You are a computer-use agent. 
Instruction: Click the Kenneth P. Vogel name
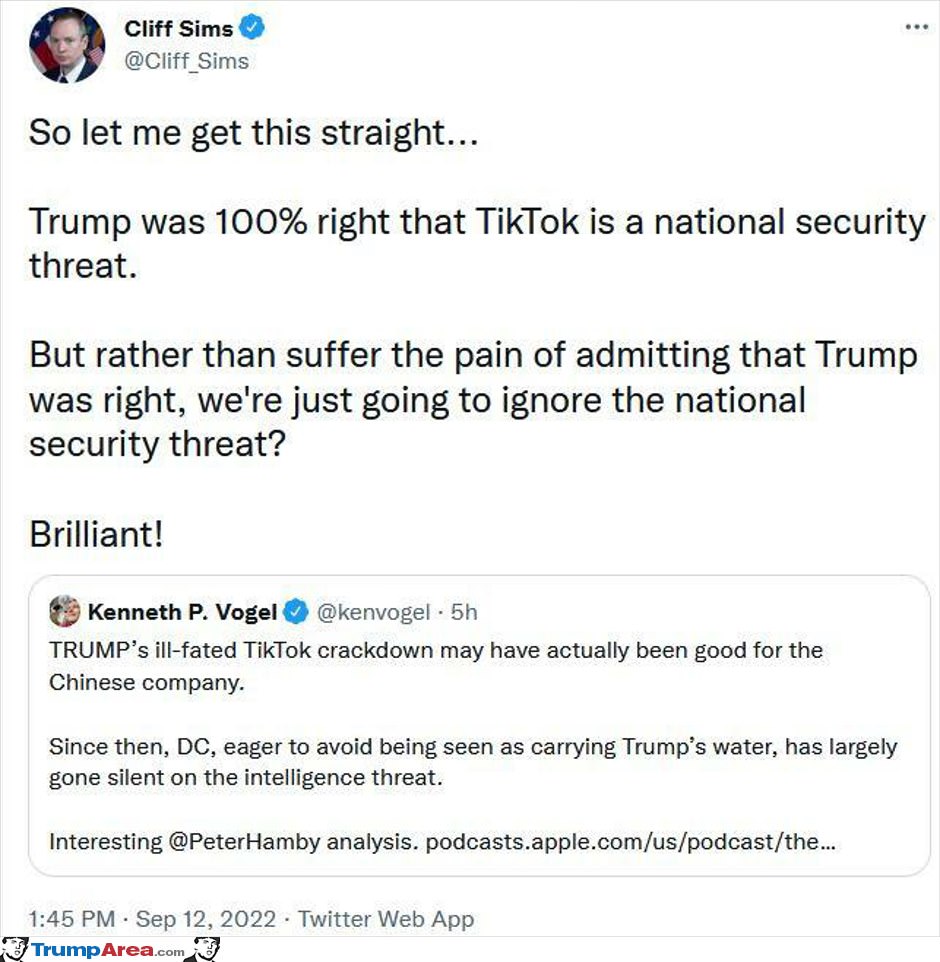182,612
